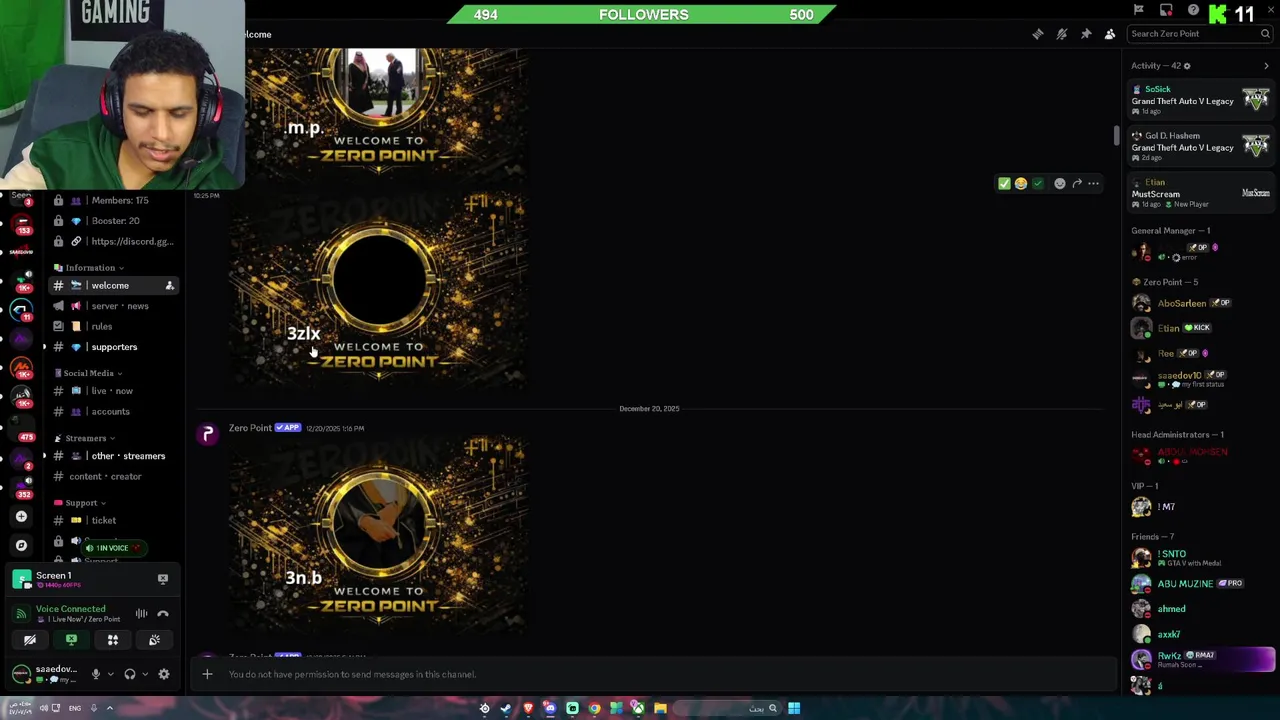Mute the microphone in user panel
The image size is (1280, 720).
coord(96,674)
